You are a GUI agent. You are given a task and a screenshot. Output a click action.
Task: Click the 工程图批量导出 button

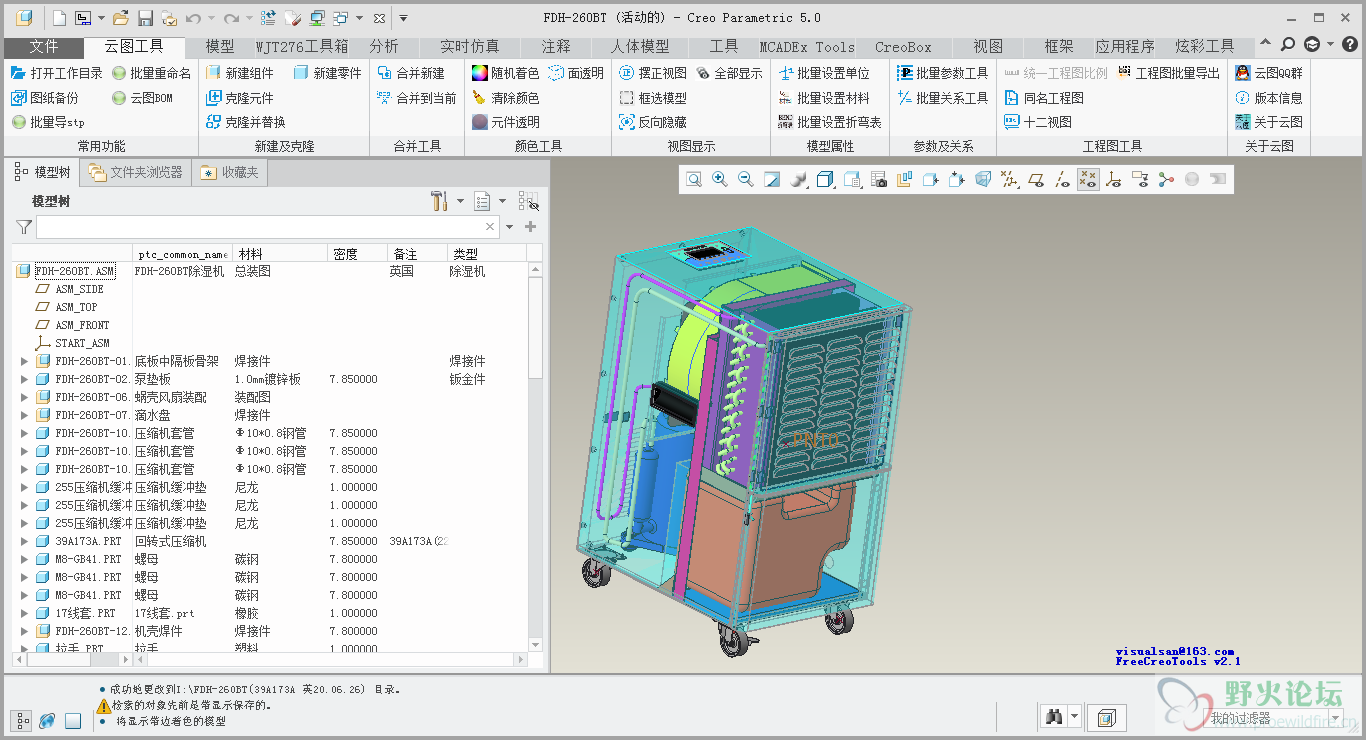(1168, 73)
